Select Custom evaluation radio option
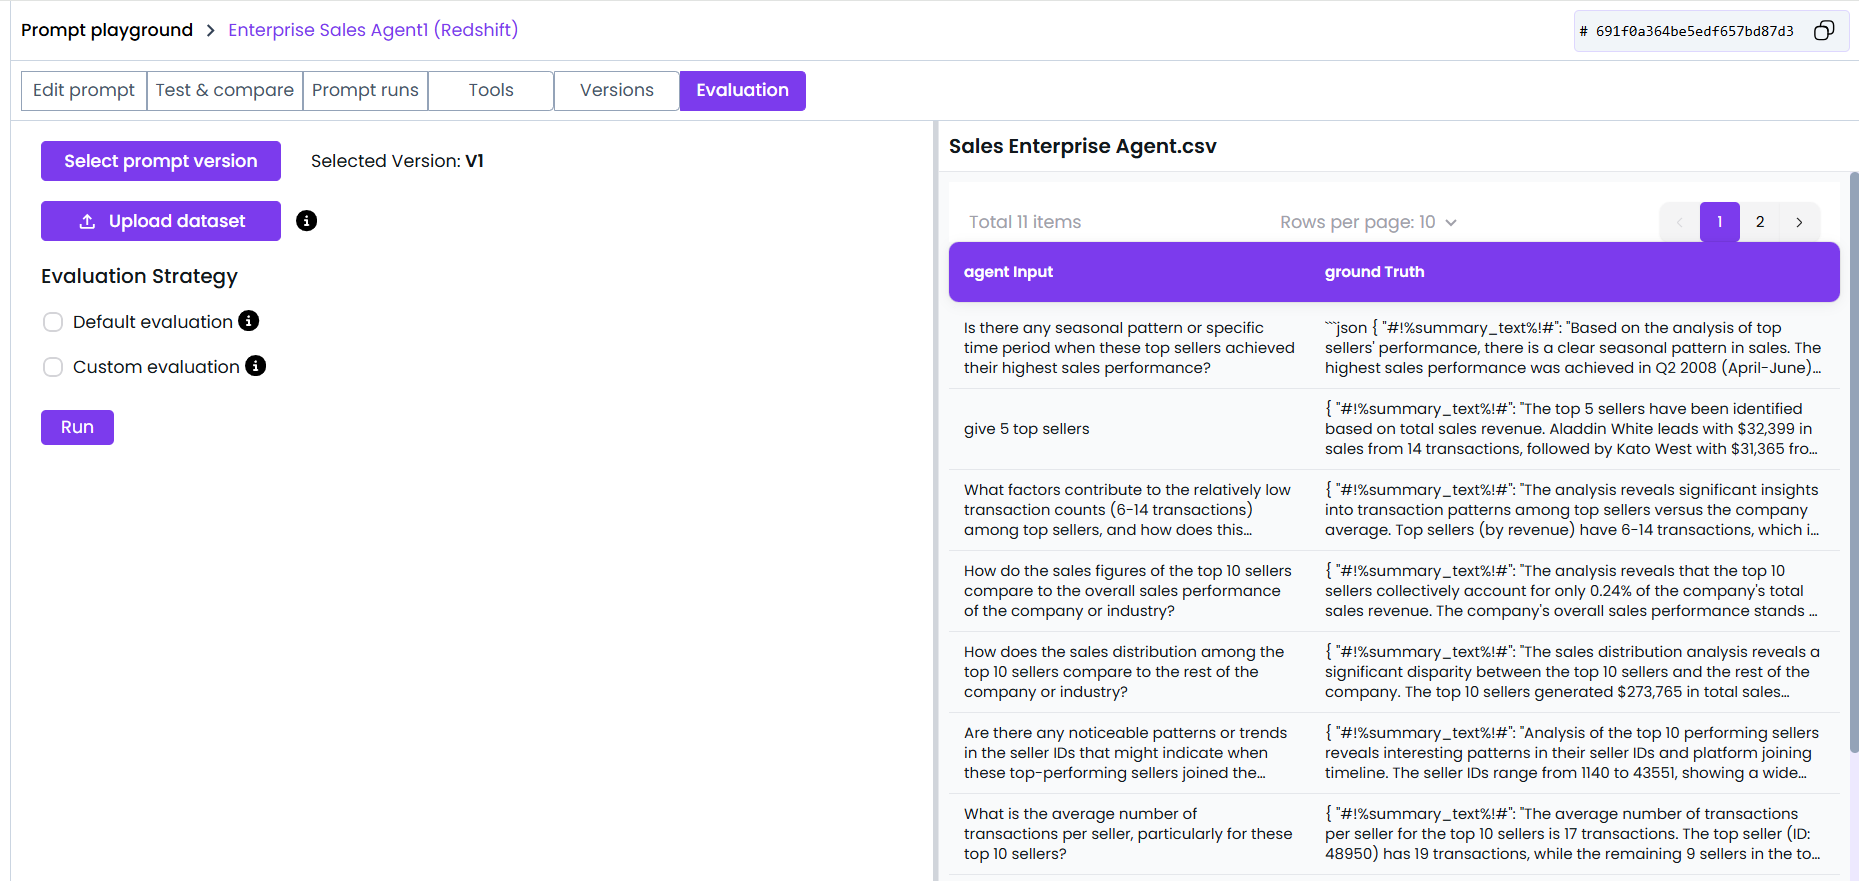 (x=53, y=367)
